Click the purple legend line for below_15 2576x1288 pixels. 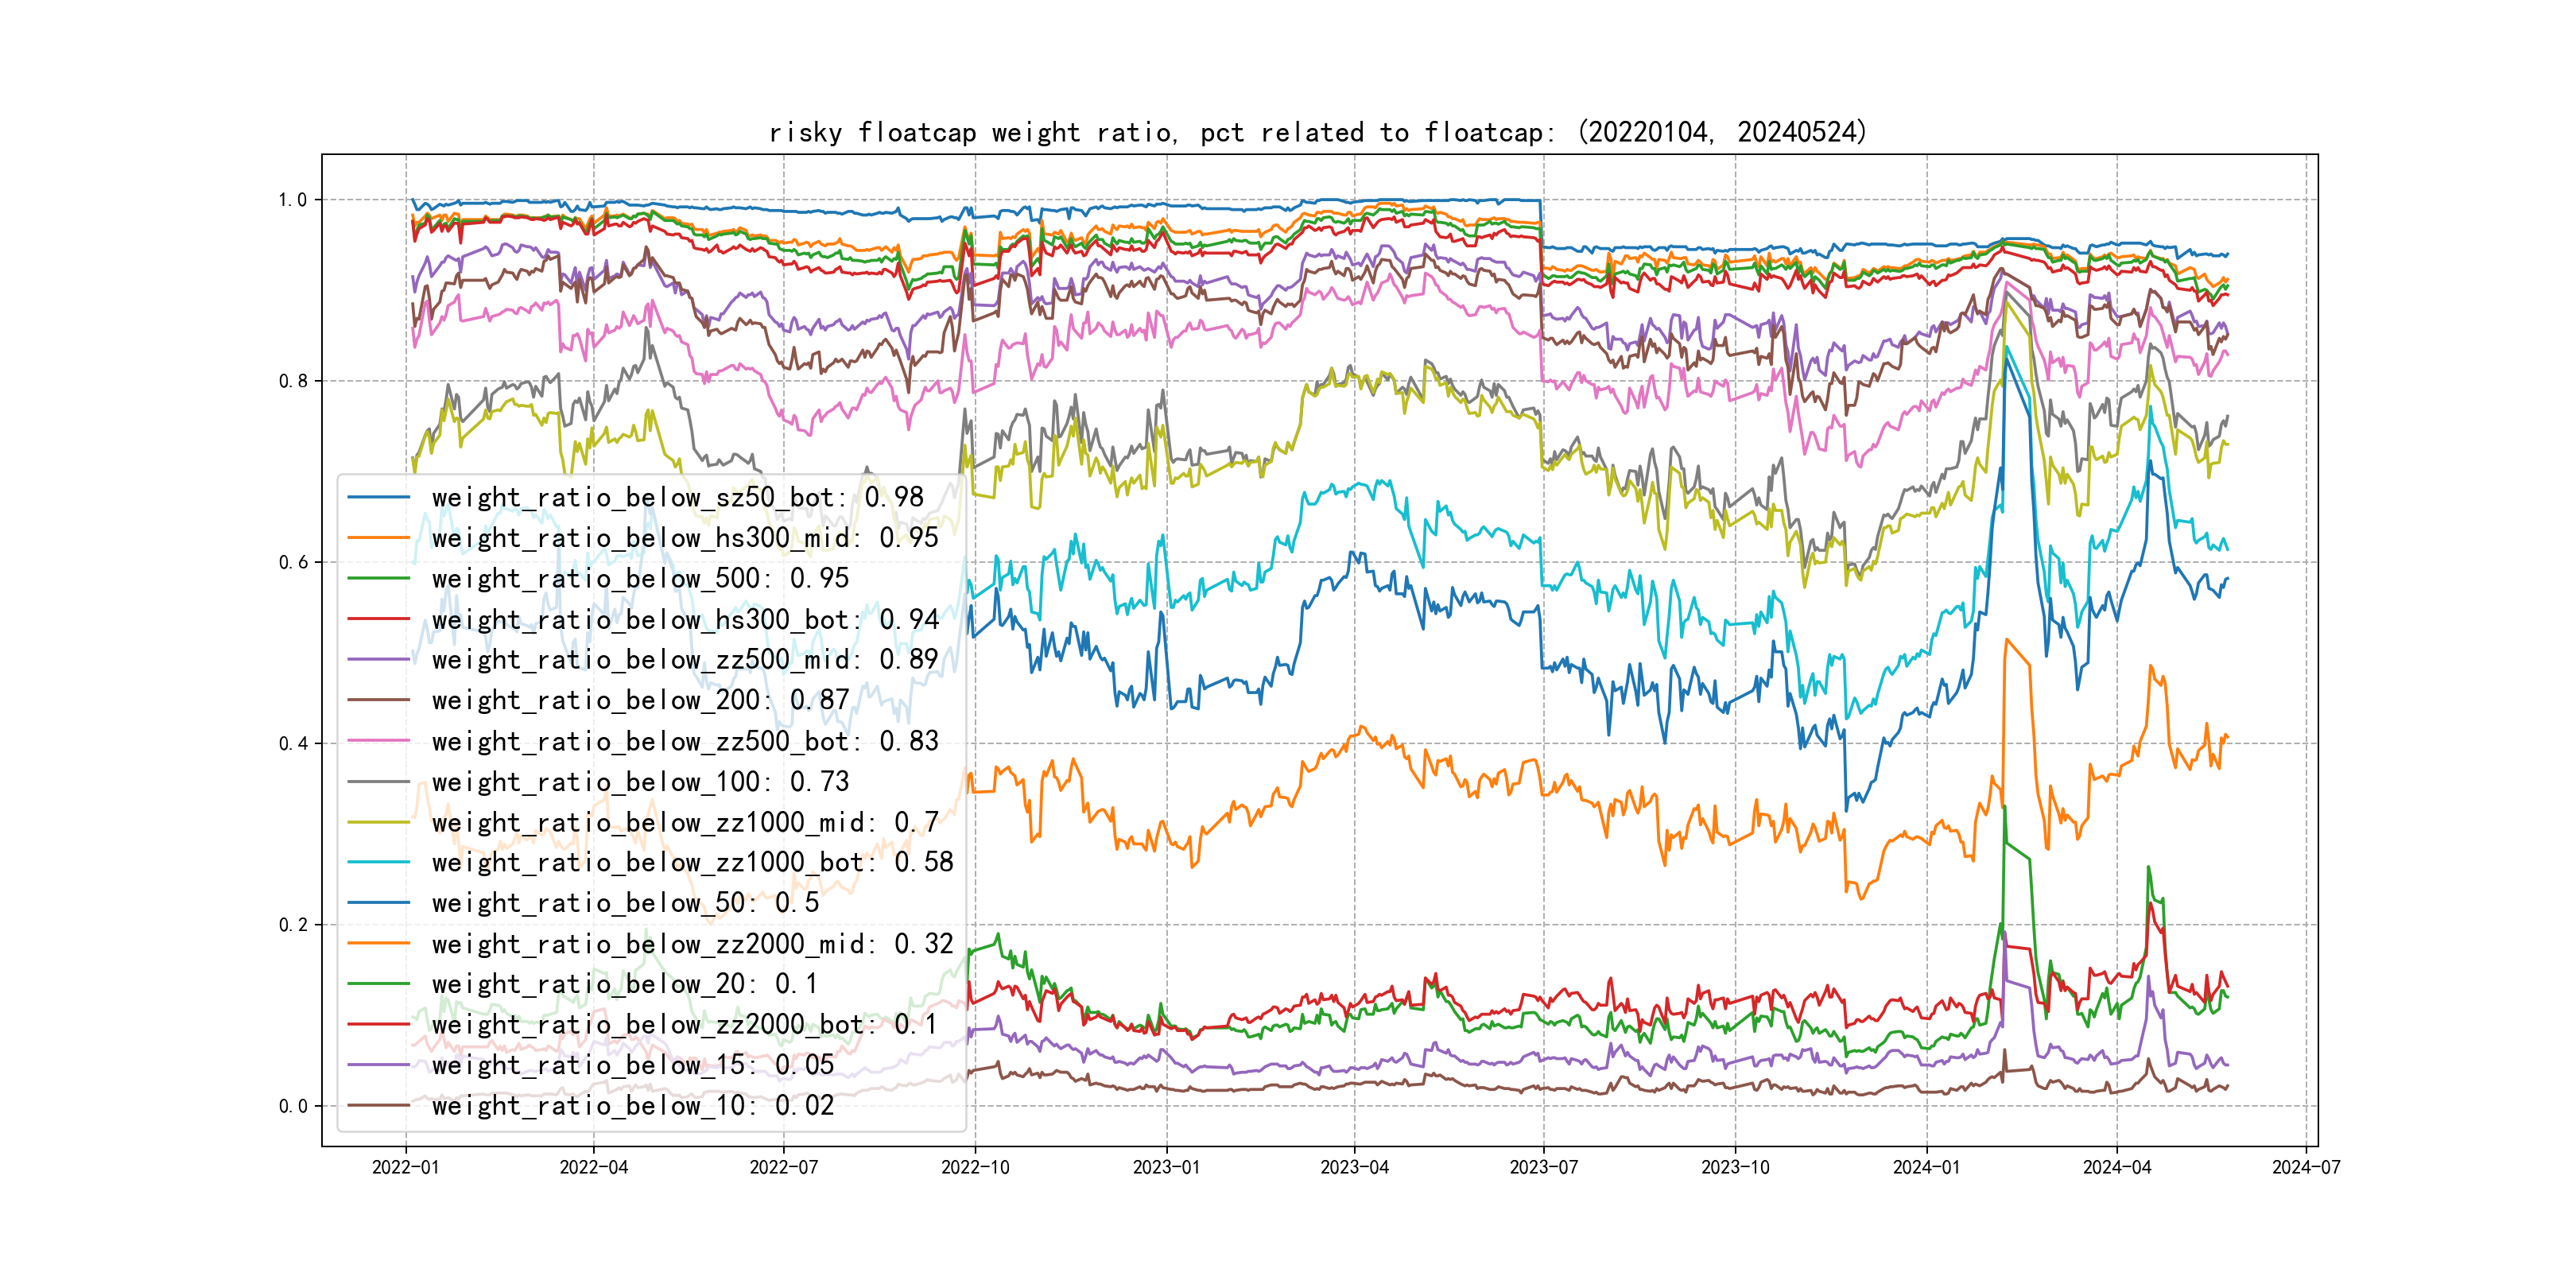(379, 1065)
